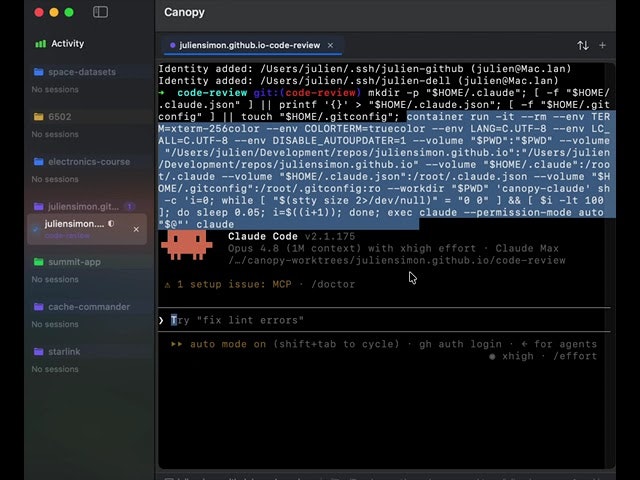640x480 pixels.
Task: Click the "gh auth login" status text
Action: coord(460,344)
